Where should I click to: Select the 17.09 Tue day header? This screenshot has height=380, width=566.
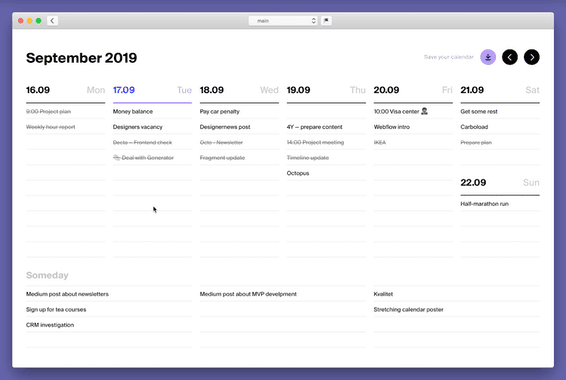(x=152, y=90)
